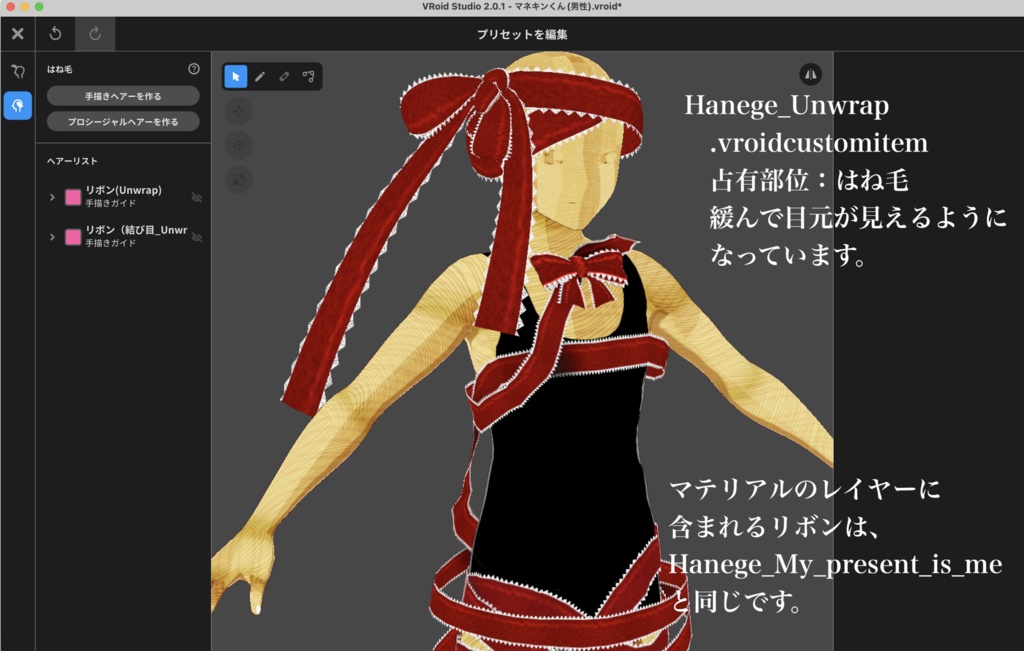Select the arrow selection tool
1024x651 pixels.
click(236, 77)
